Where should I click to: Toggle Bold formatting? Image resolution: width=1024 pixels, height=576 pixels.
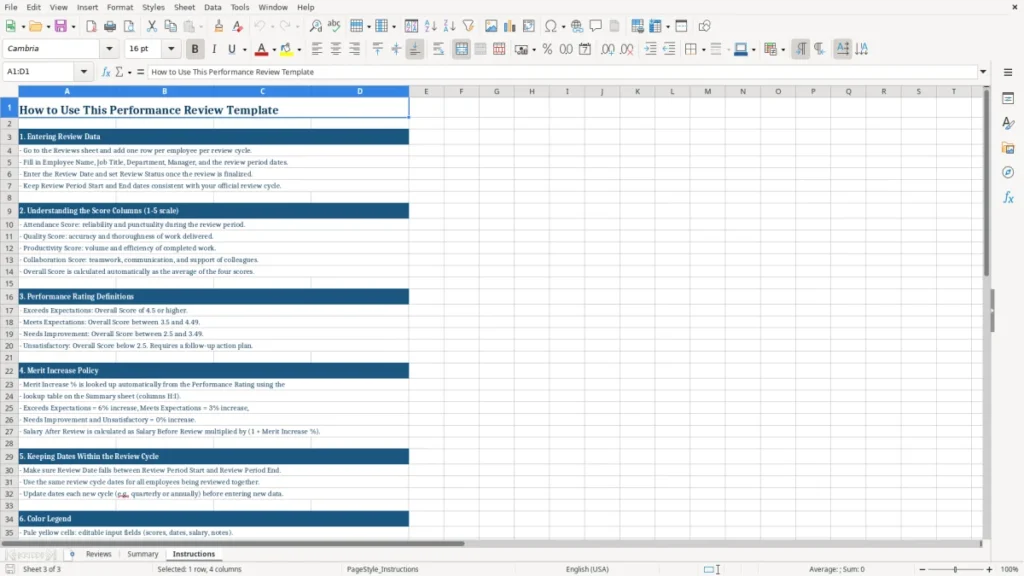[x=195, y=49]
